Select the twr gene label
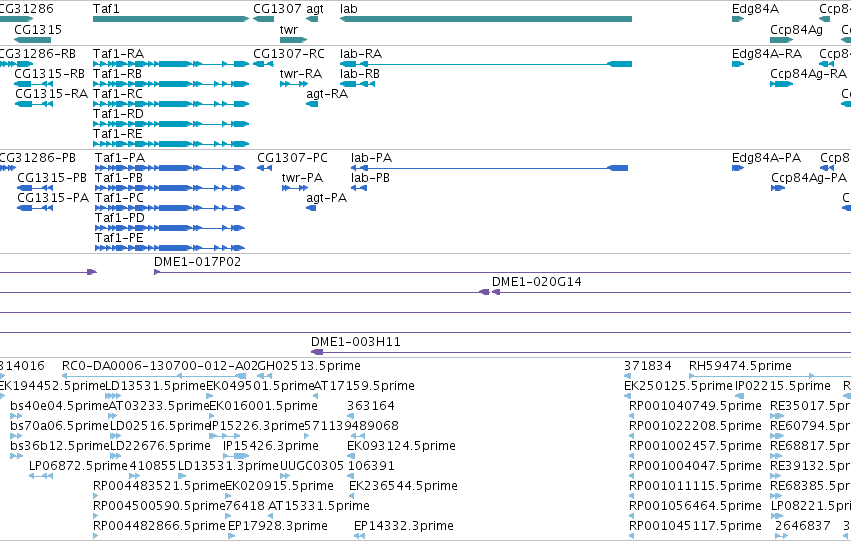Screen dimensions: 851x541 point(289,29)
